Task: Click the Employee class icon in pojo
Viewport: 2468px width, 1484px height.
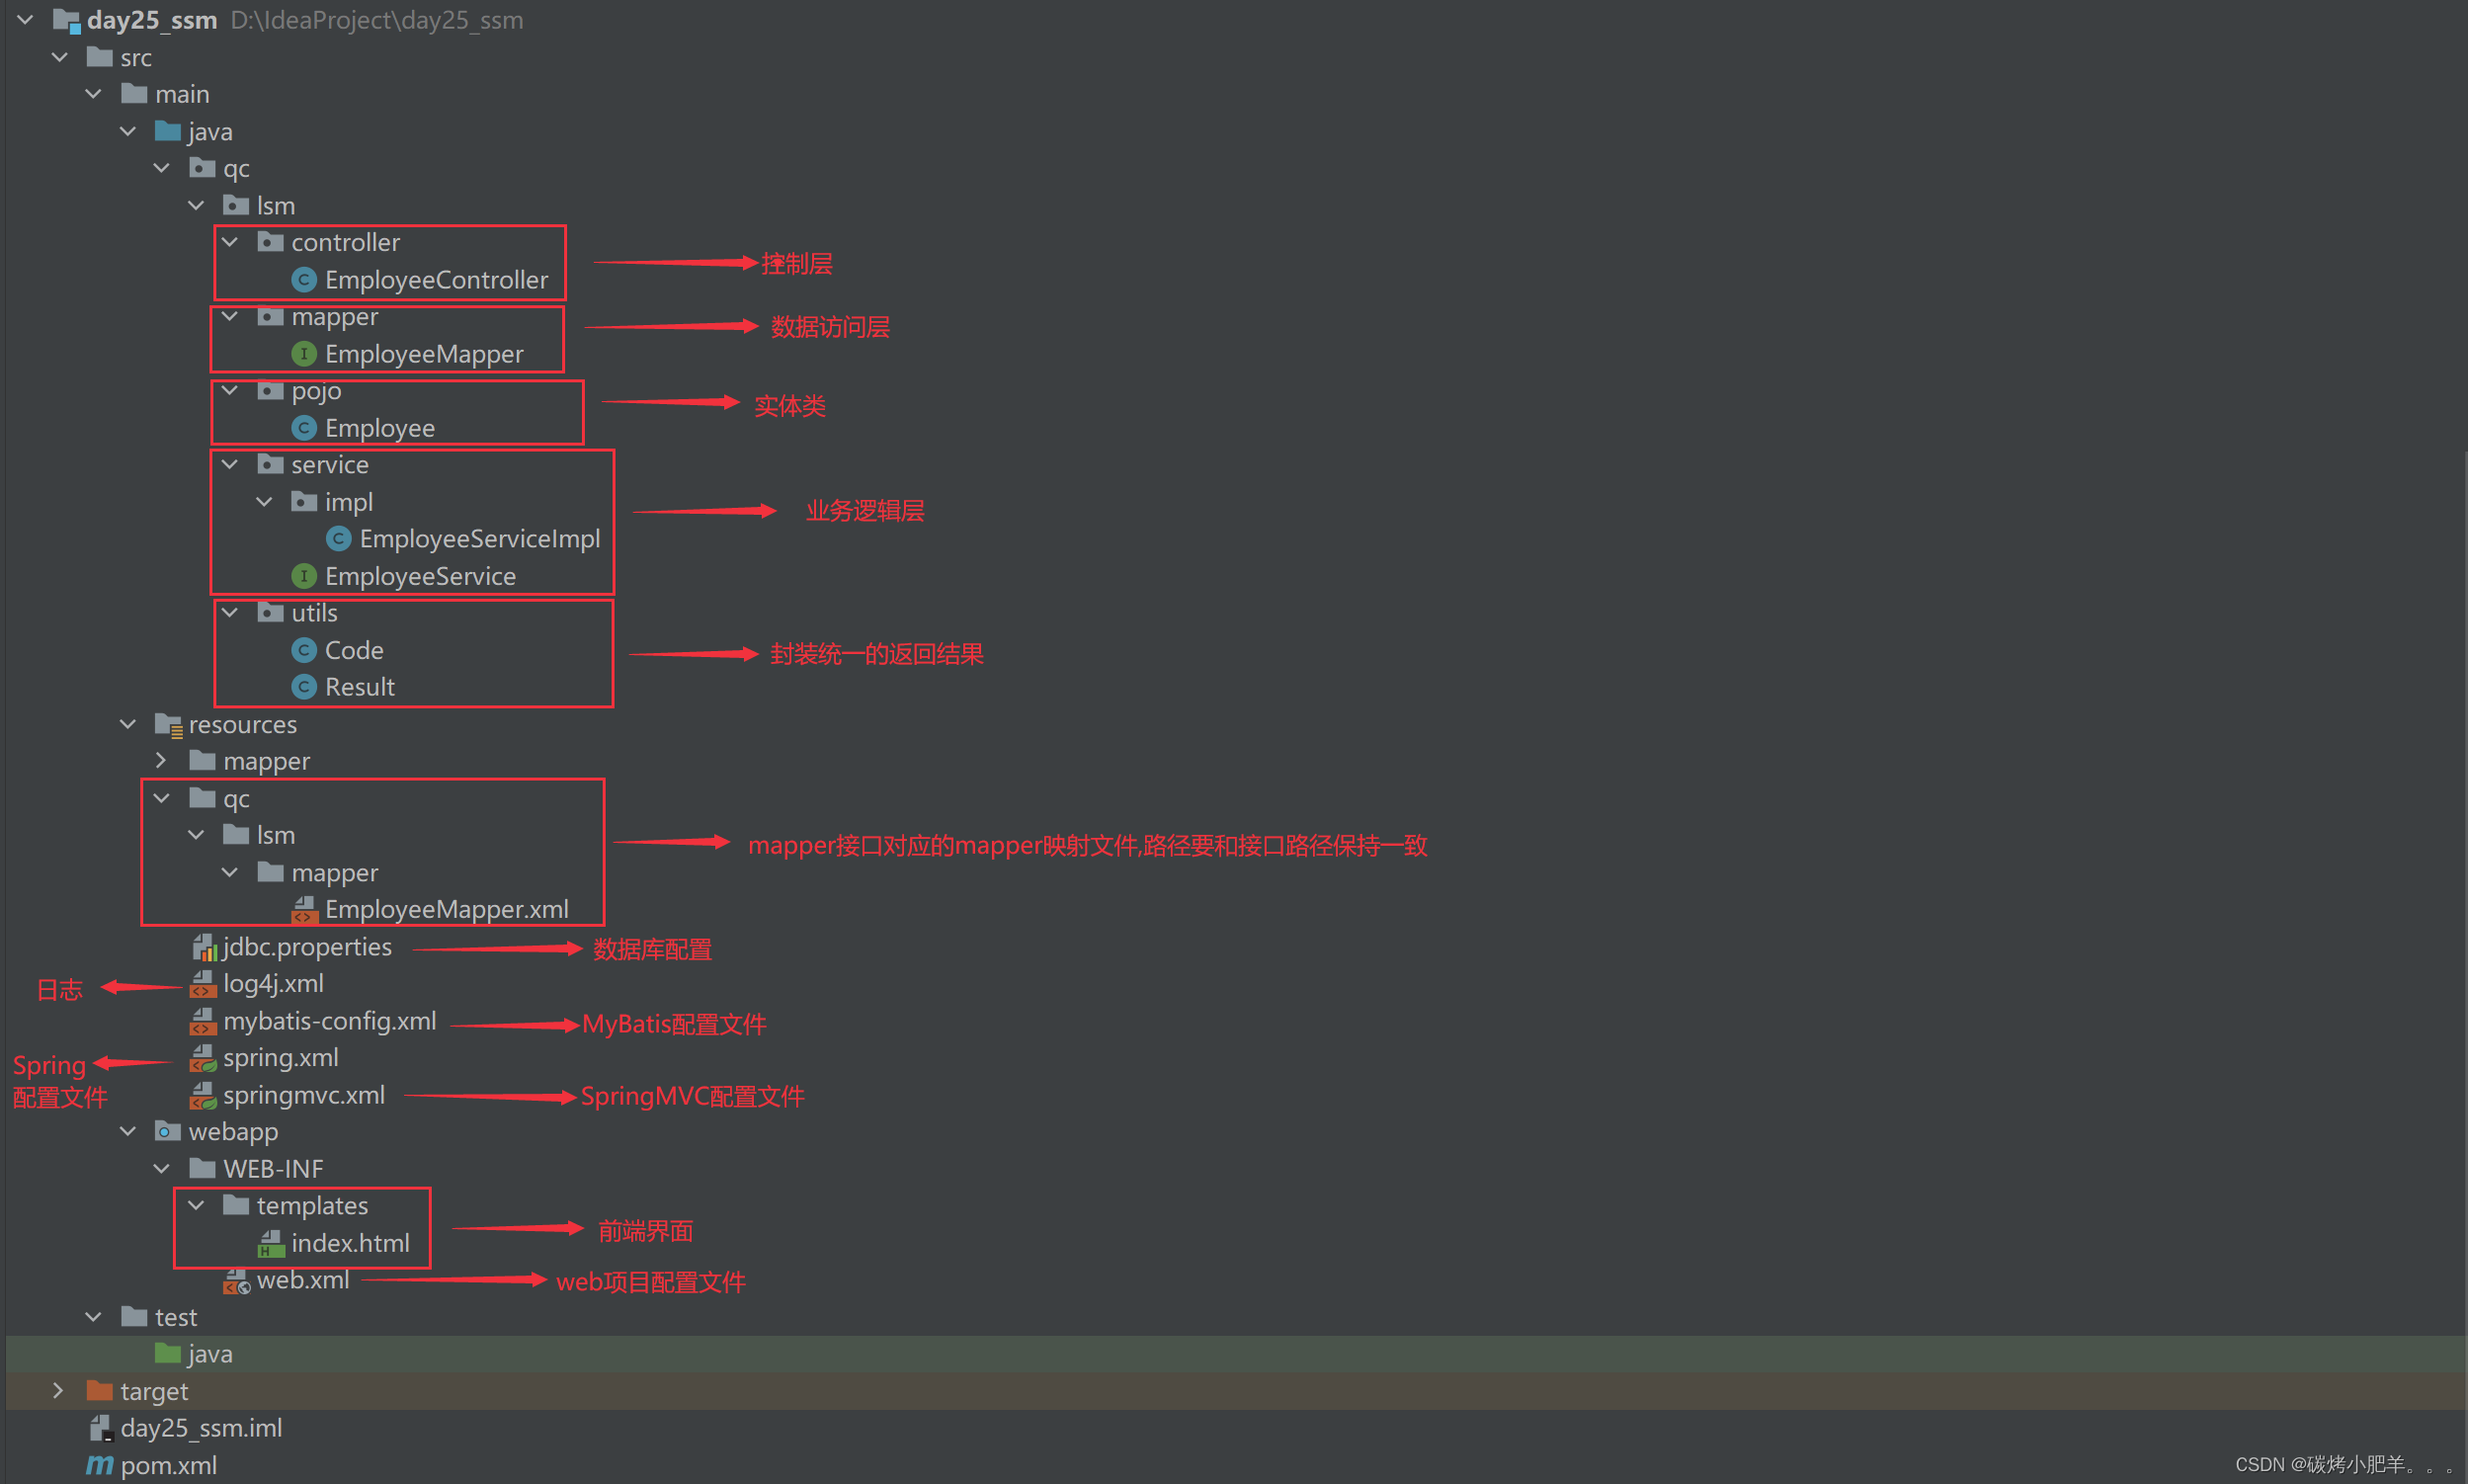Action: (x=304, y=428)
